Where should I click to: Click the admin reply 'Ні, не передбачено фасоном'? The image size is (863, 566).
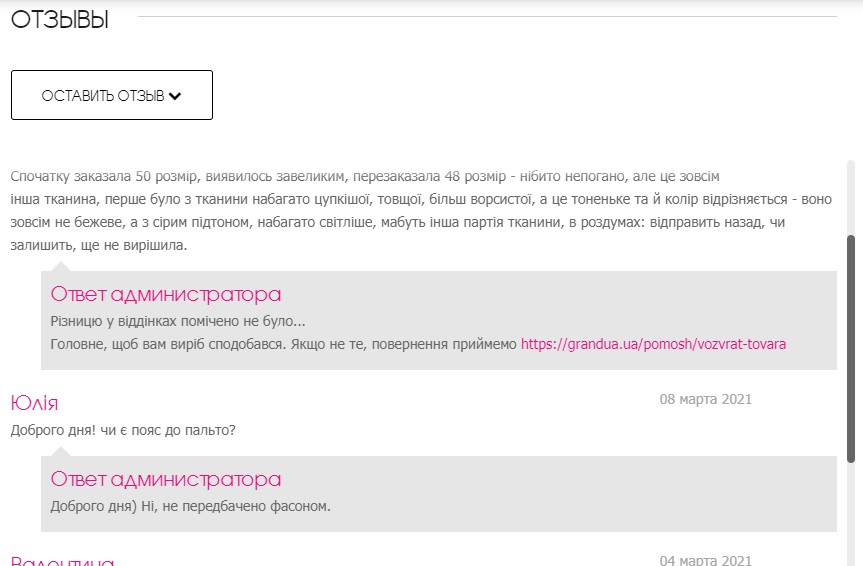[190, 506]
